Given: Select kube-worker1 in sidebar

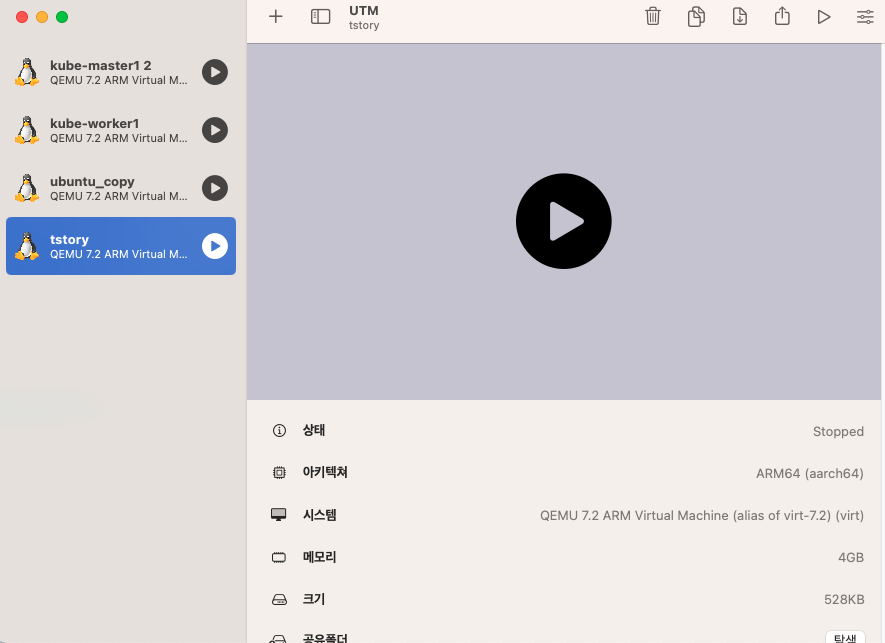Looking at the screenshot, I should click(x=121, y=130).
